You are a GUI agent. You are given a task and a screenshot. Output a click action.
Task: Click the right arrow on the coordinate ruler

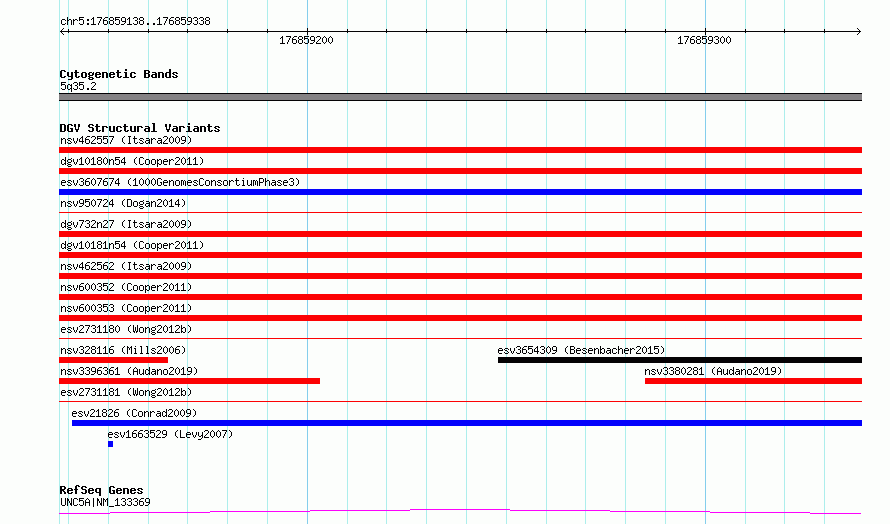[858, 31]
